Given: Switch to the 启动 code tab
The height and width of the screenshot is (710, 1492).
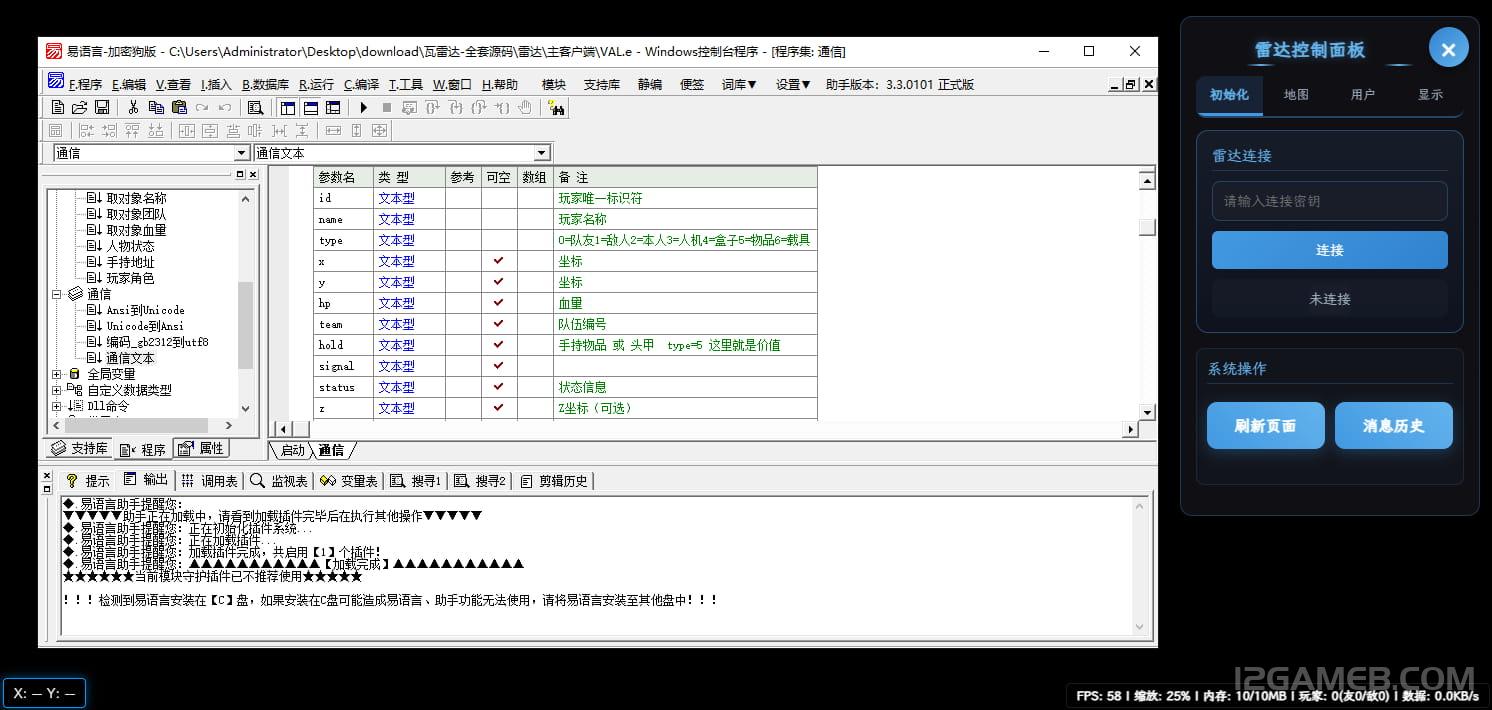Looking at the screenshot, I should (291, 451).
